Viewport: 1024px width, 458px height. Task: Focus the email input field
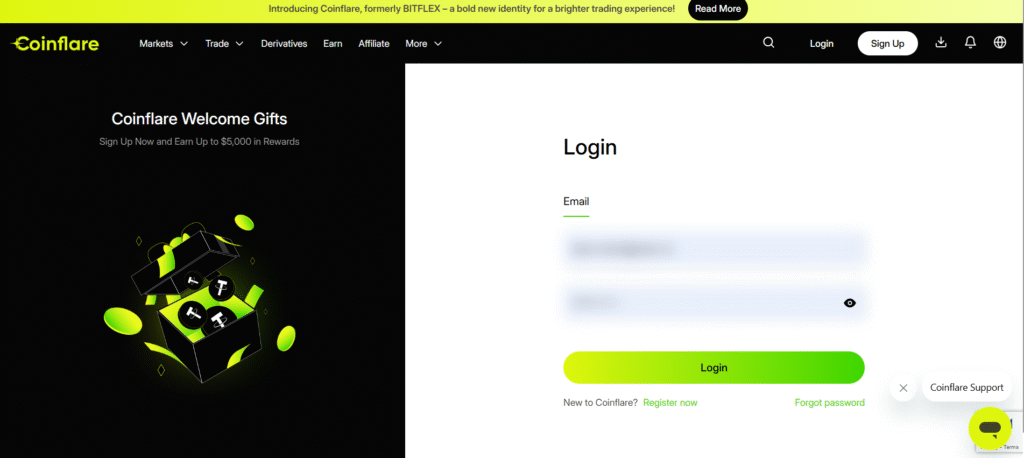click(713, 249)
